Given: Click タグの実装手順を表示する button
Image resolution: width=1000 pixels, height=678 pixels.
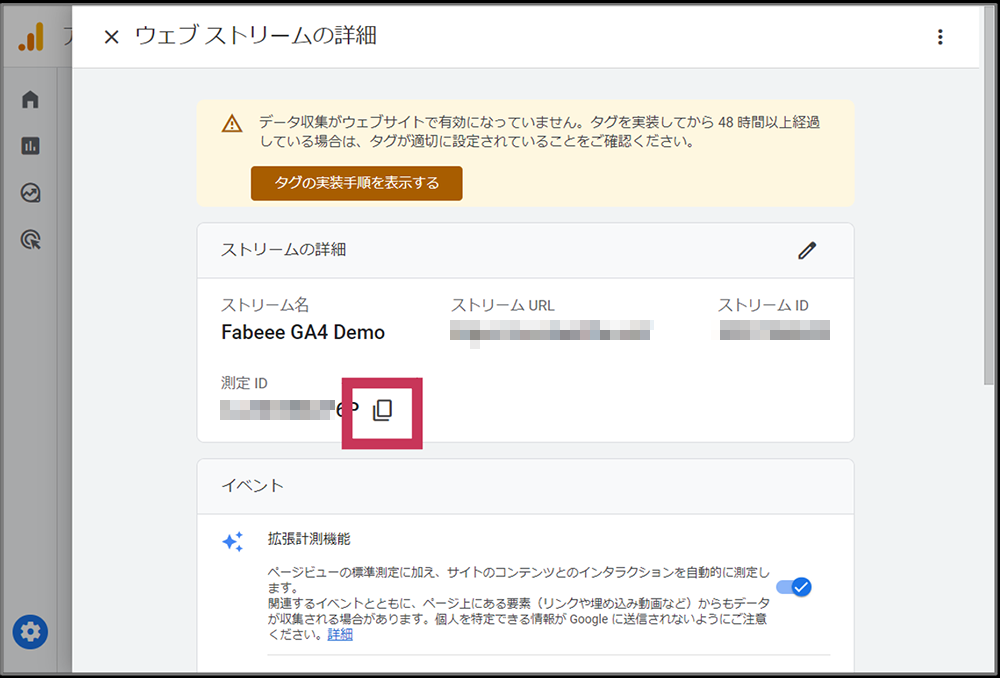Looking at the screenshot, I should [357, 184].
